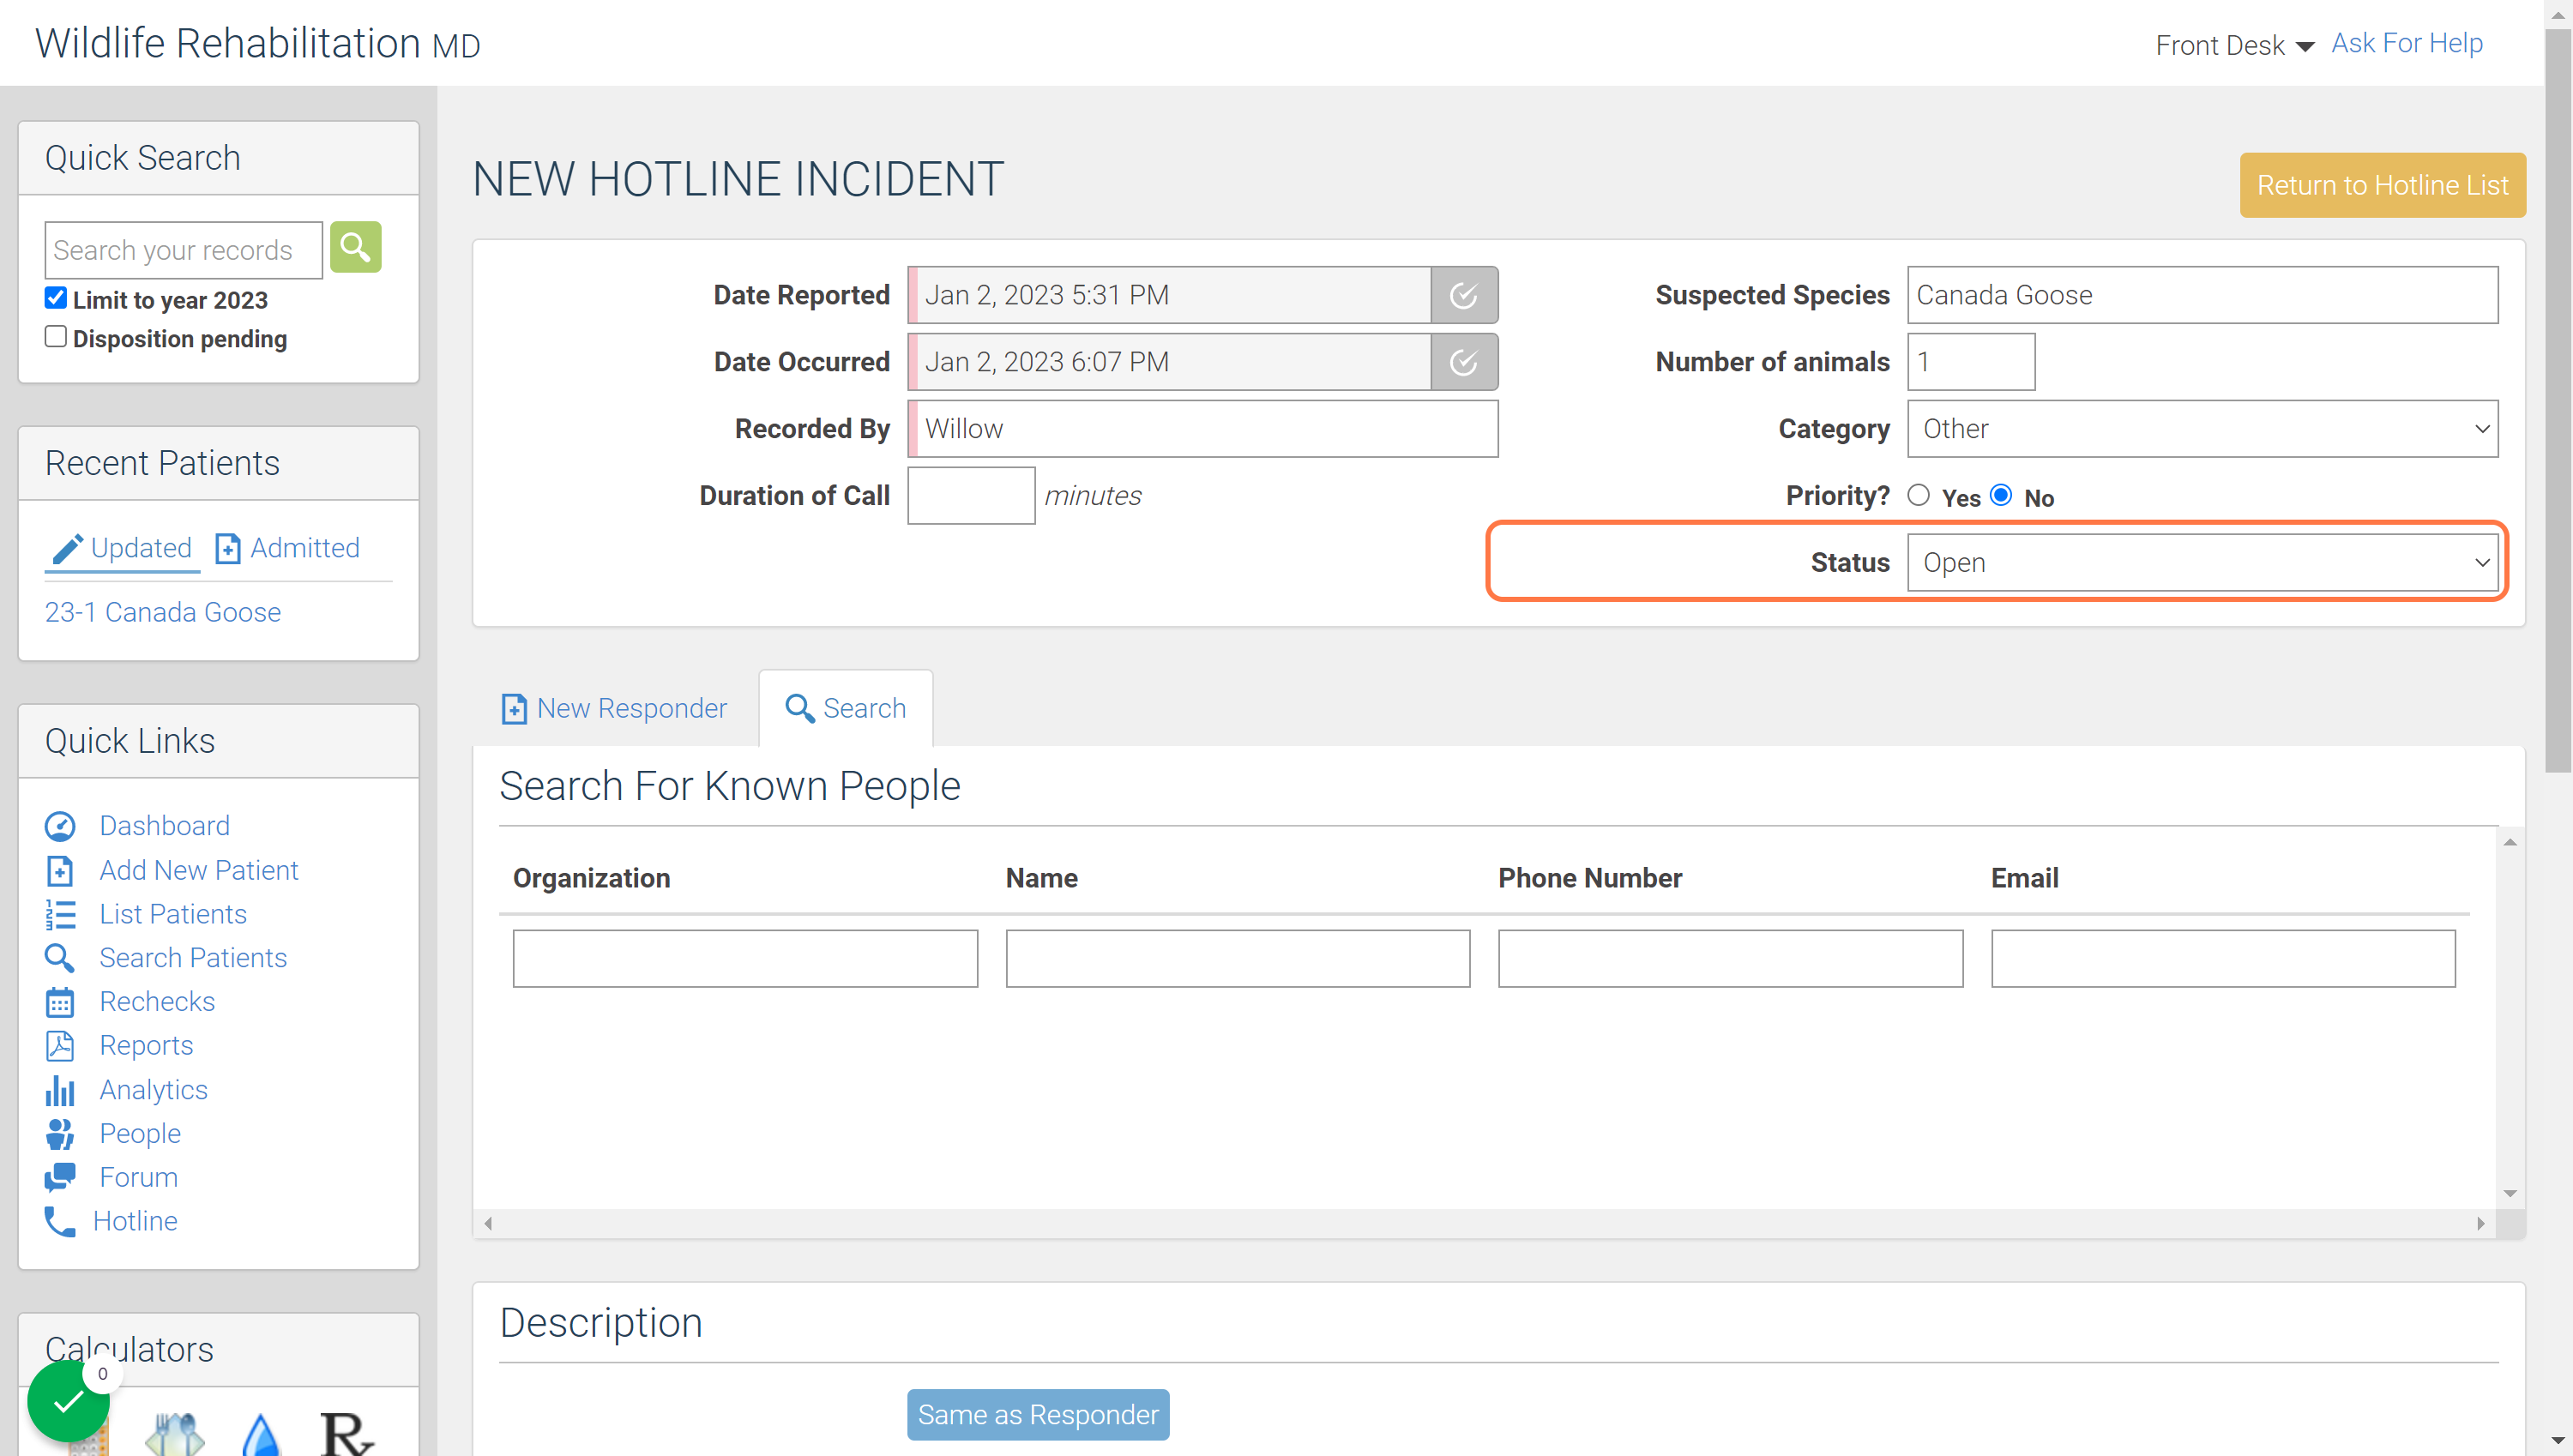Click the page vertical scrollbar thumb

point(2558,400)
